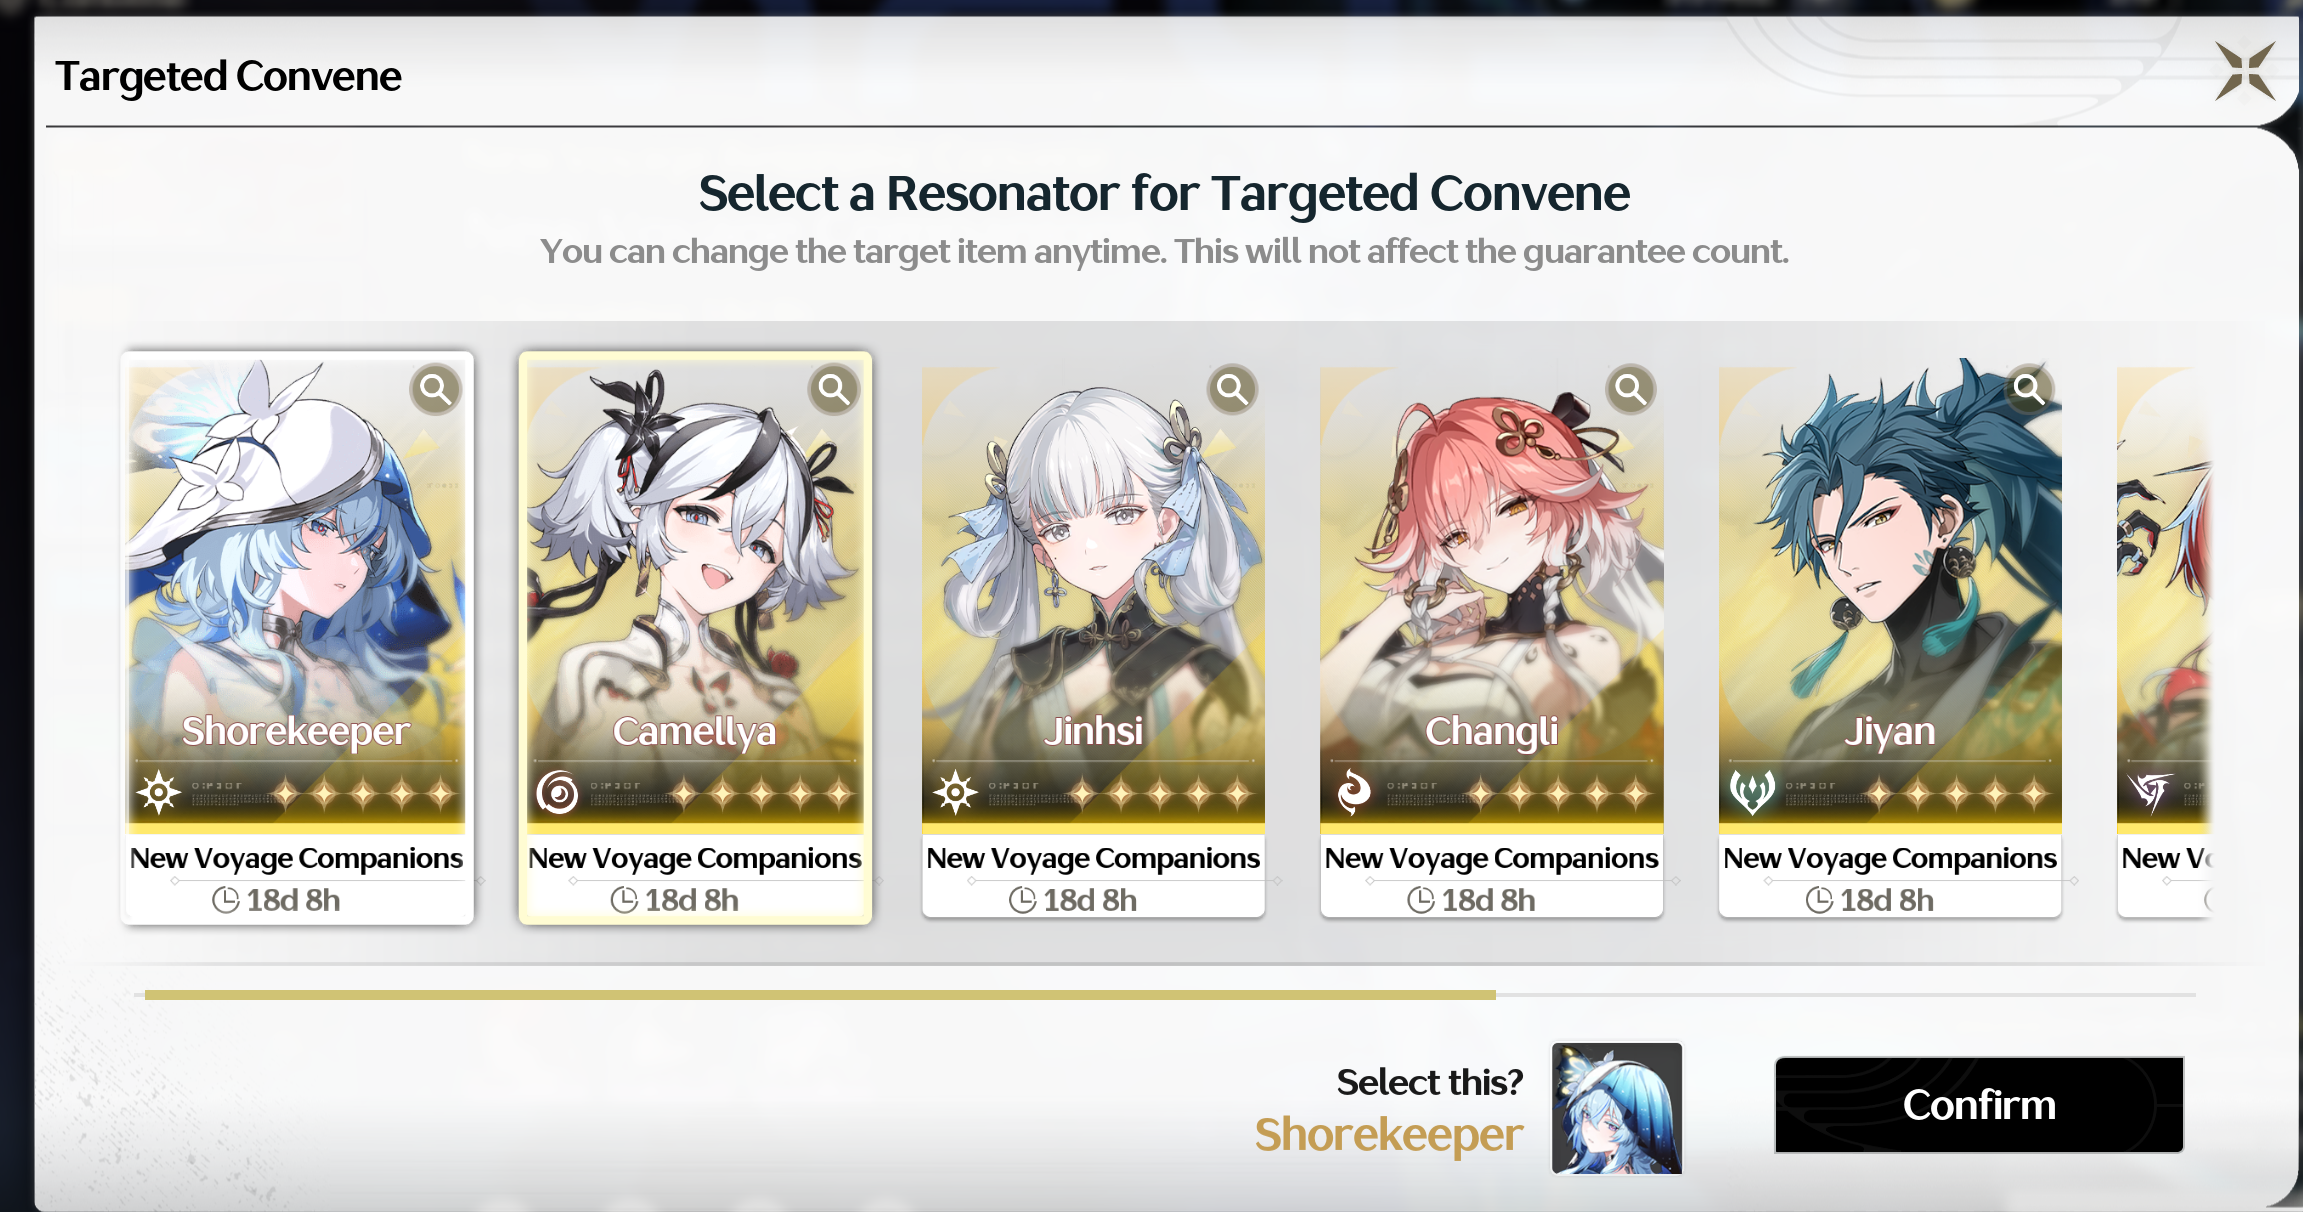This screenshot has height=1212, width=2303.
Task: Confirm the Shorekeeper selection
Action: [x=1979, y=1105]
